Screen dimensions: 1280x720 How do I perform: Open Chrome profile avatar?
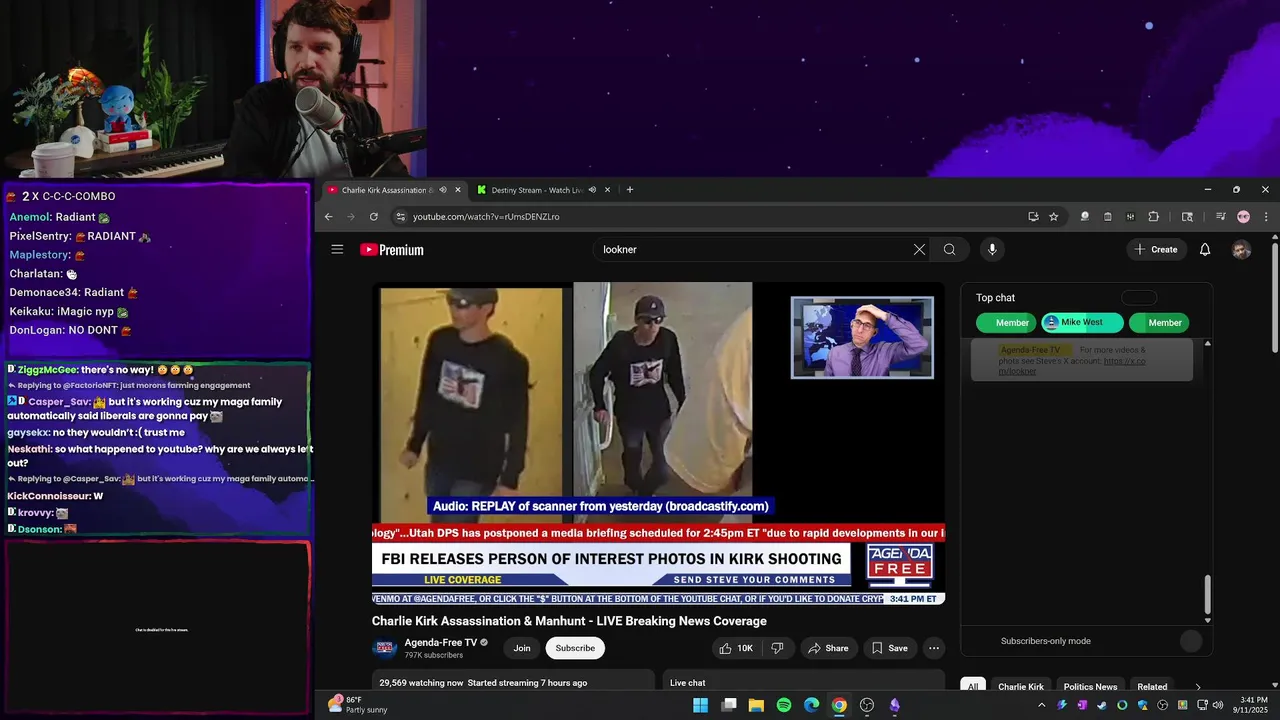[1243, 216]
